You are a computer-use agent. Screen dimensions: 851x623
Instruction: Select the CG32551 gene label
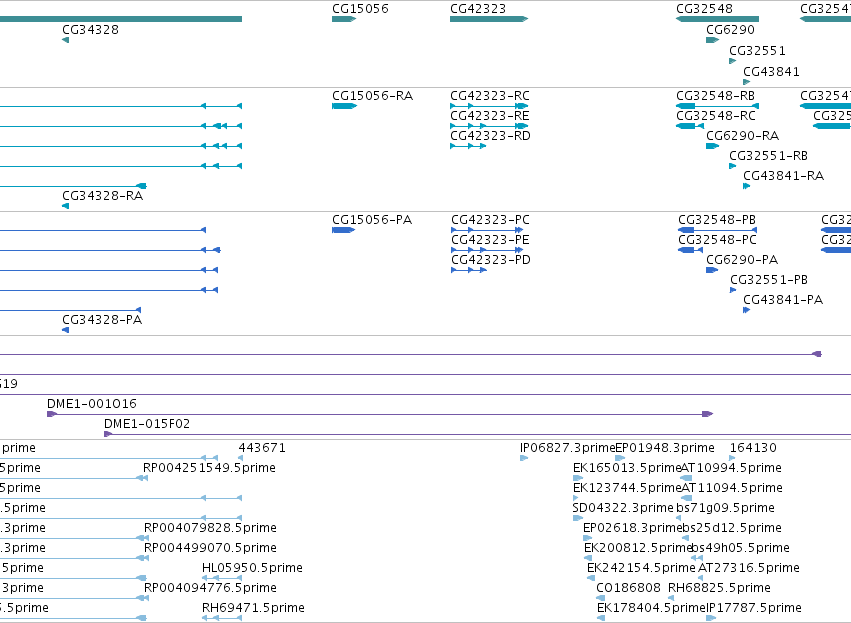[x=757, y=51]
